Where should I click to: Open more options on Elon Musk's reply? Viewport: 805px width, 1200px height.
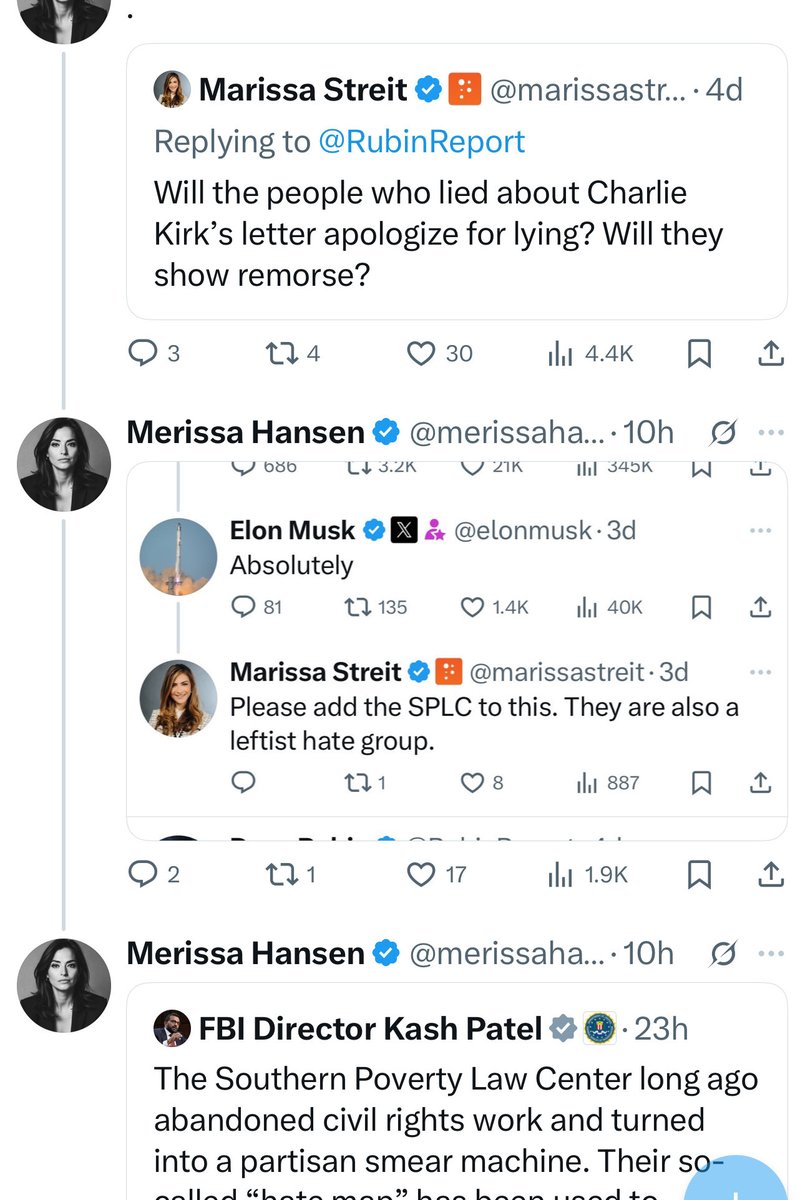(x=760, y=531)
